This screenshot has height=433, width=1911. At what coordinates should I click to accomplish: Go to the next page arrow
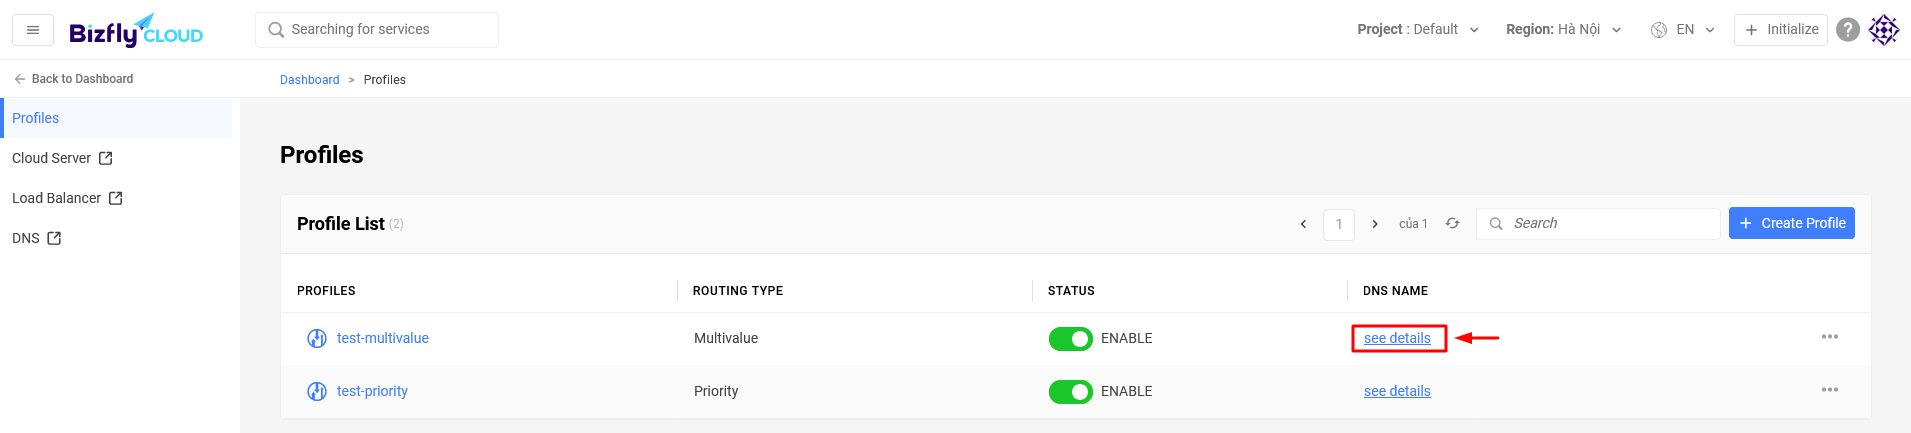point(1375,224)
